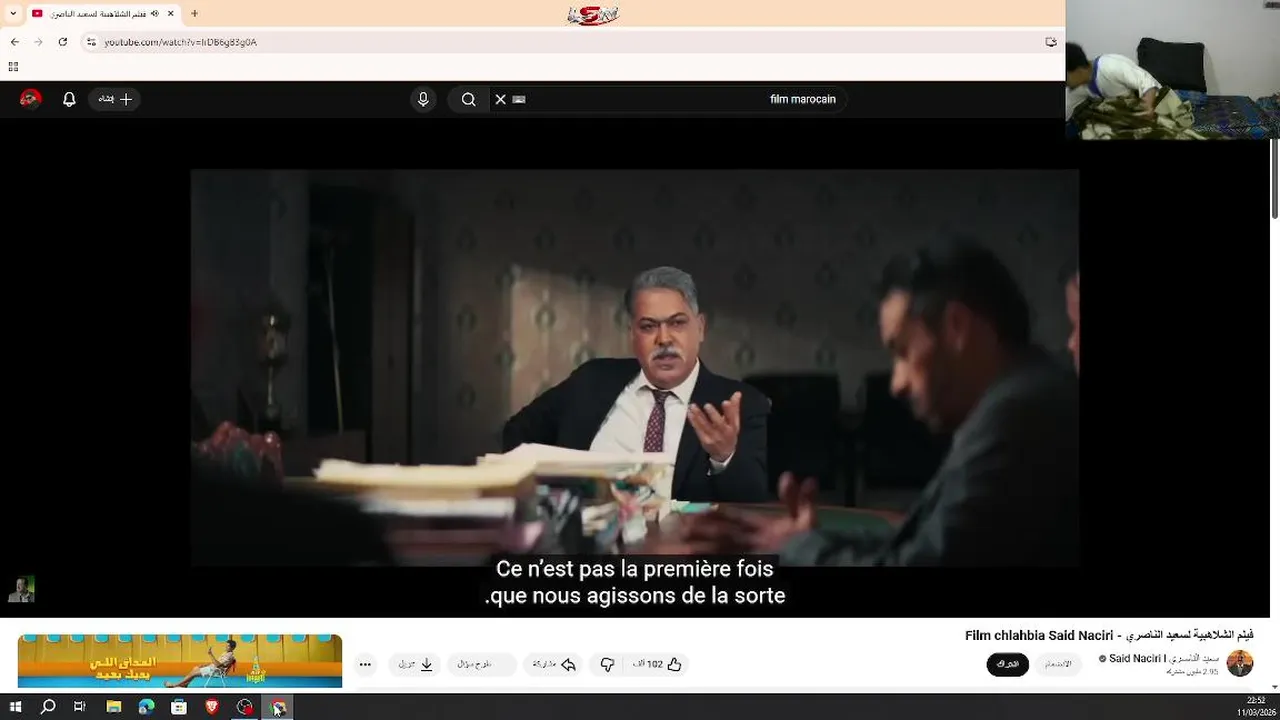1280x720 pixels.
Task: Open the Said Naciri channel name link
Action: tap(1163, 658)
